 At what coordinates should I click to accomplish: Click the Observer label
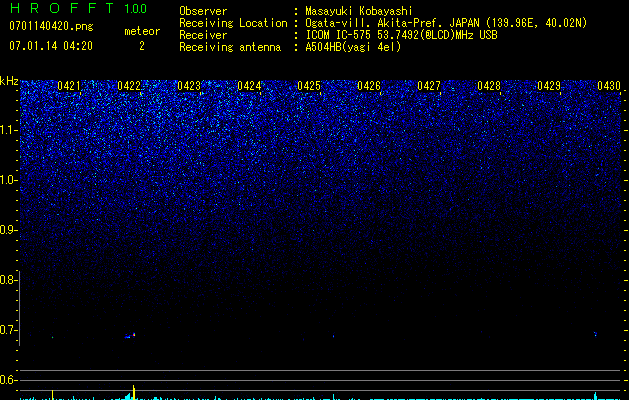click(x=203, y=11)
